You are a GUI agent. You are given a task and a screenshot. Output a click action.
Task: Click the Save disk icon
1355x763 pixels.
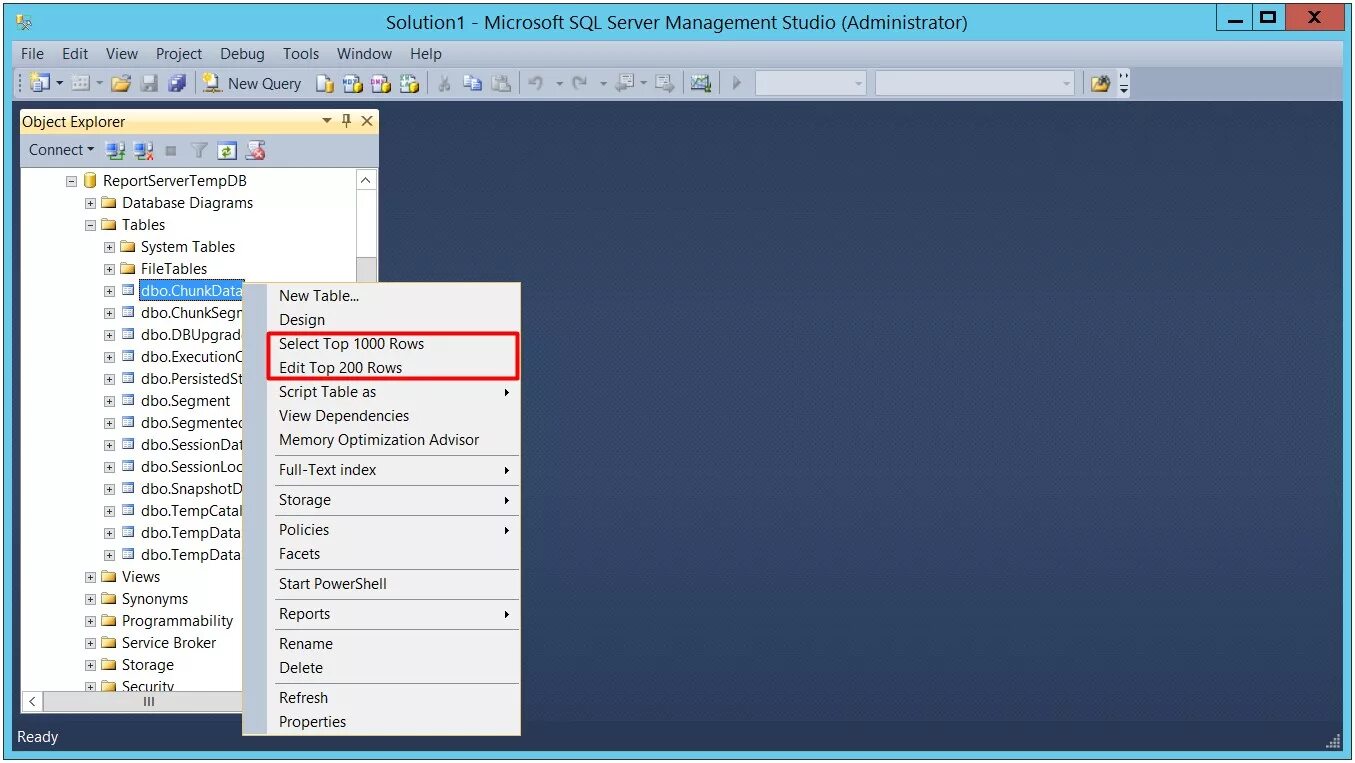pos(149,84)
